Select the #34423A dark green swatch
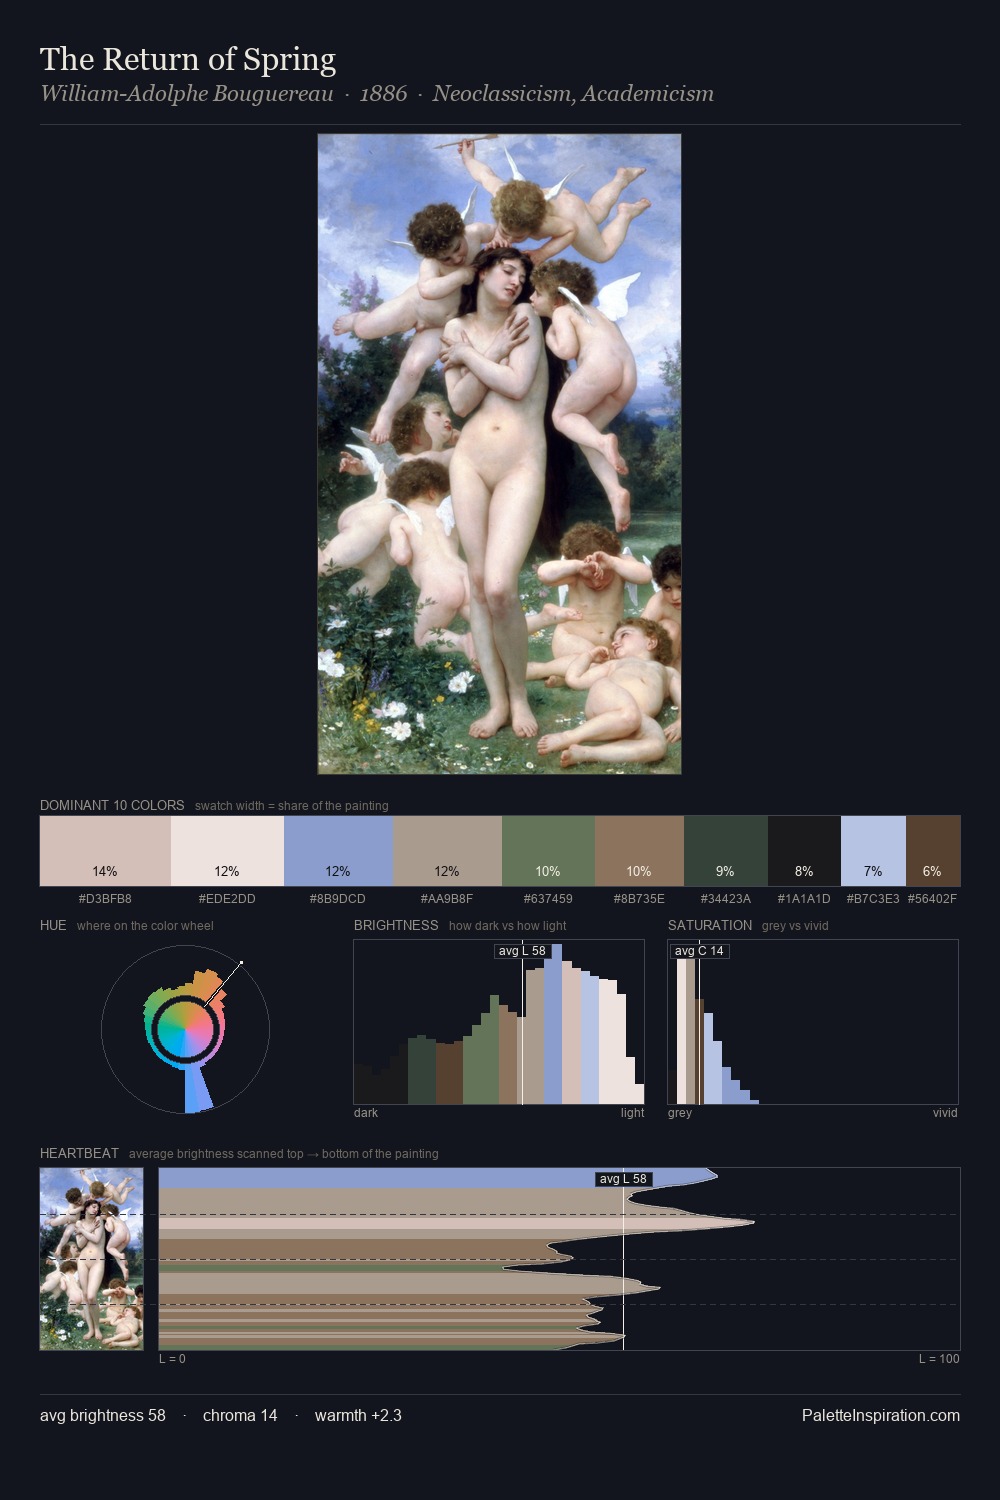The width and height of the screenshot is (1000, 1500). point(726,851)
